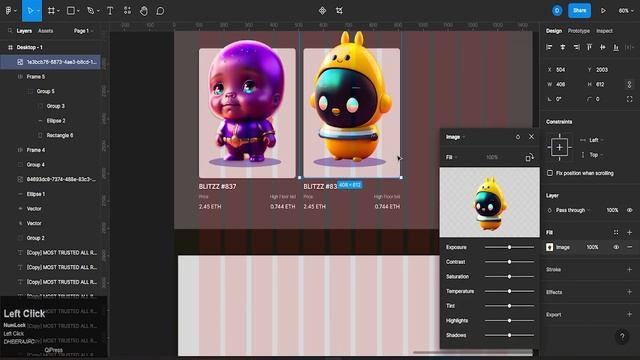Click the Align right icon
This screenshot has width=640, height=360.
coord(576,47)
